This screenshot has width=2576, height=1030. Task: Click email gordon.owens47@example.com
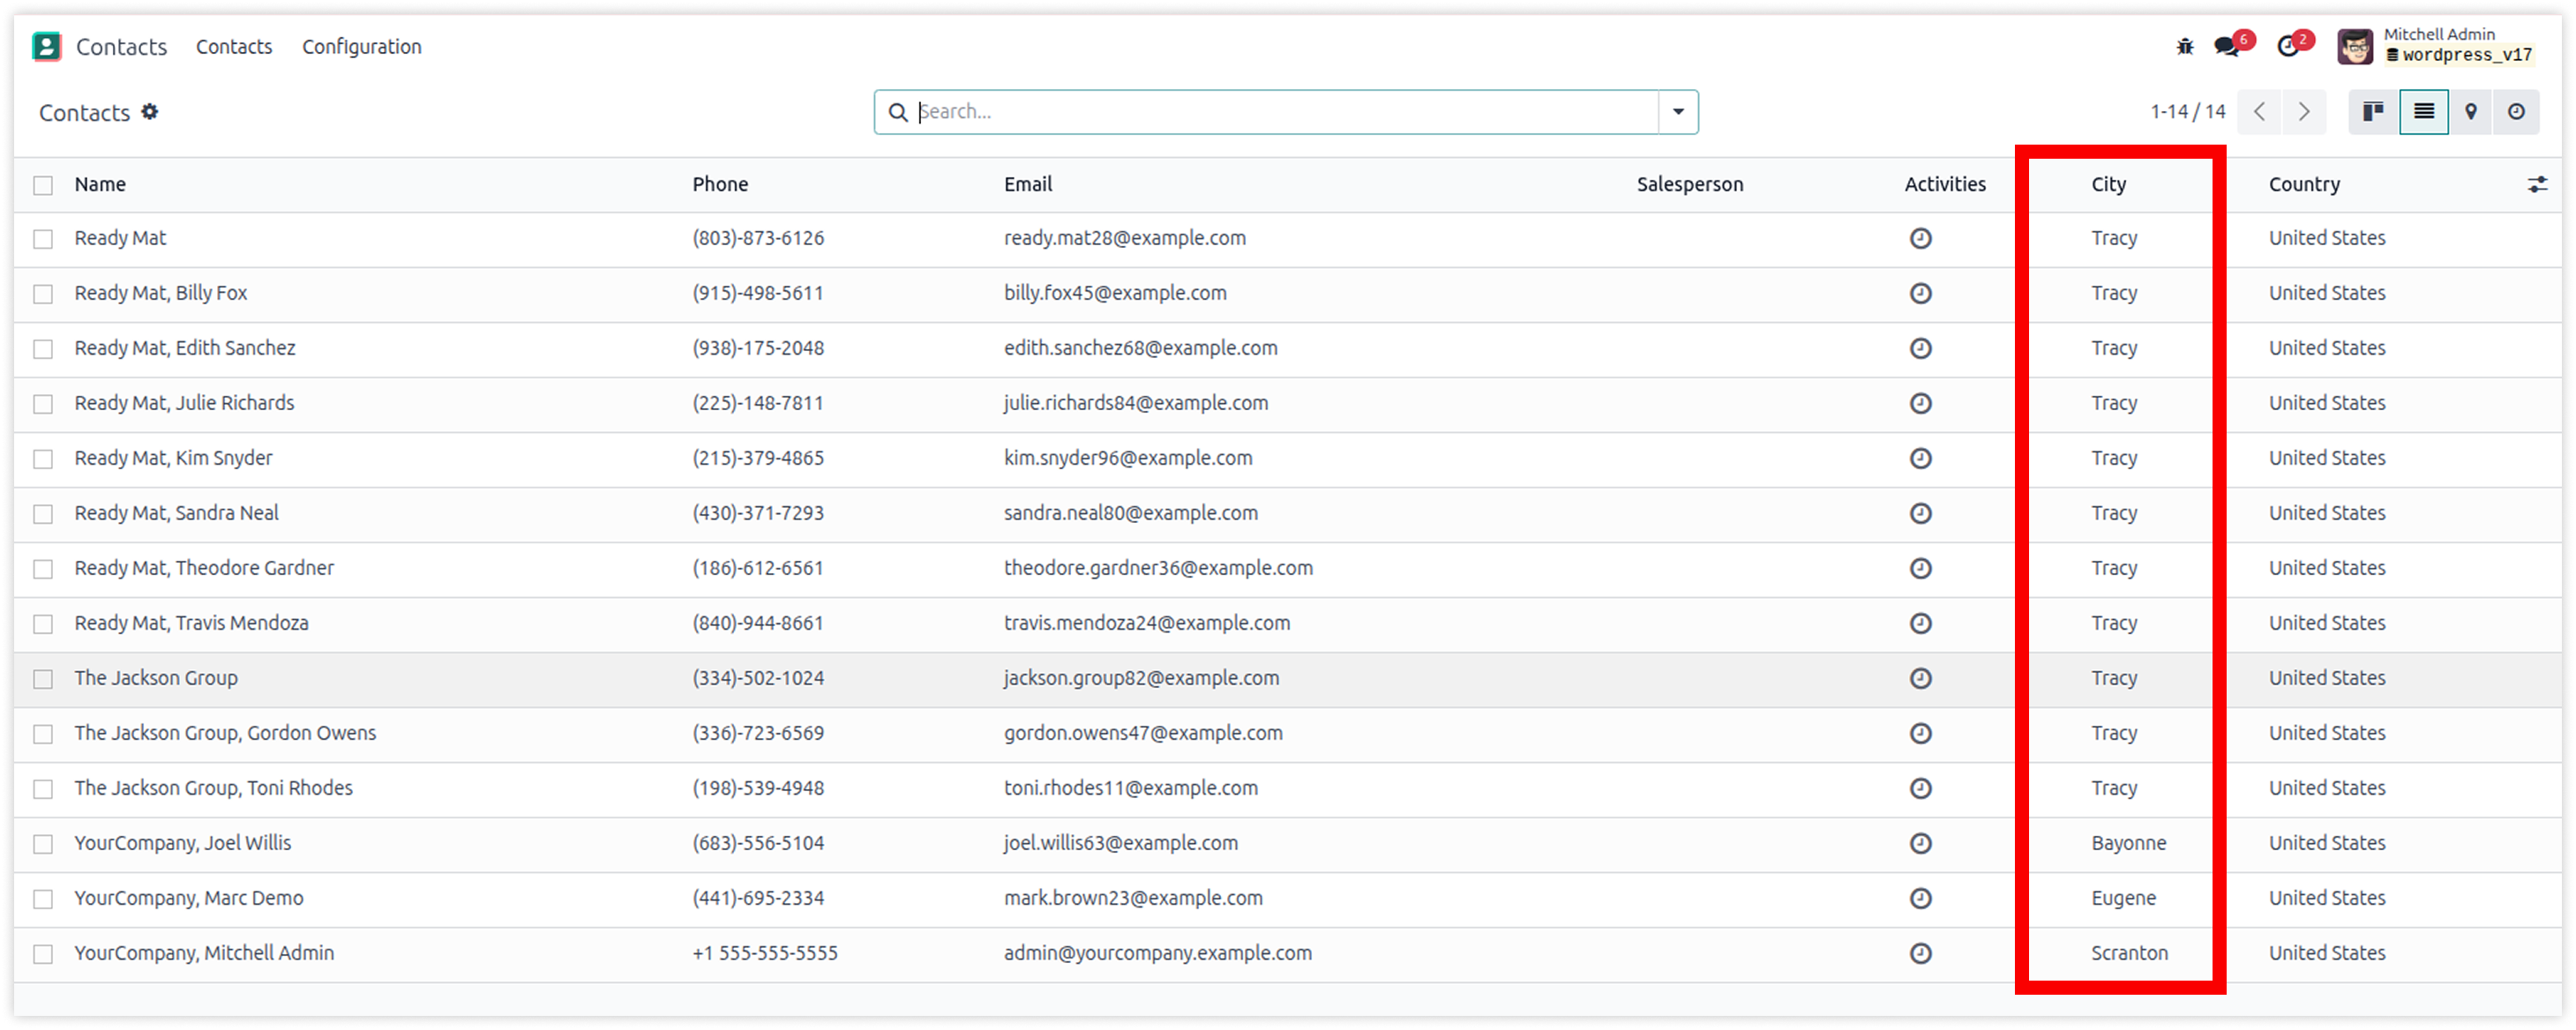coord(1143,733)
